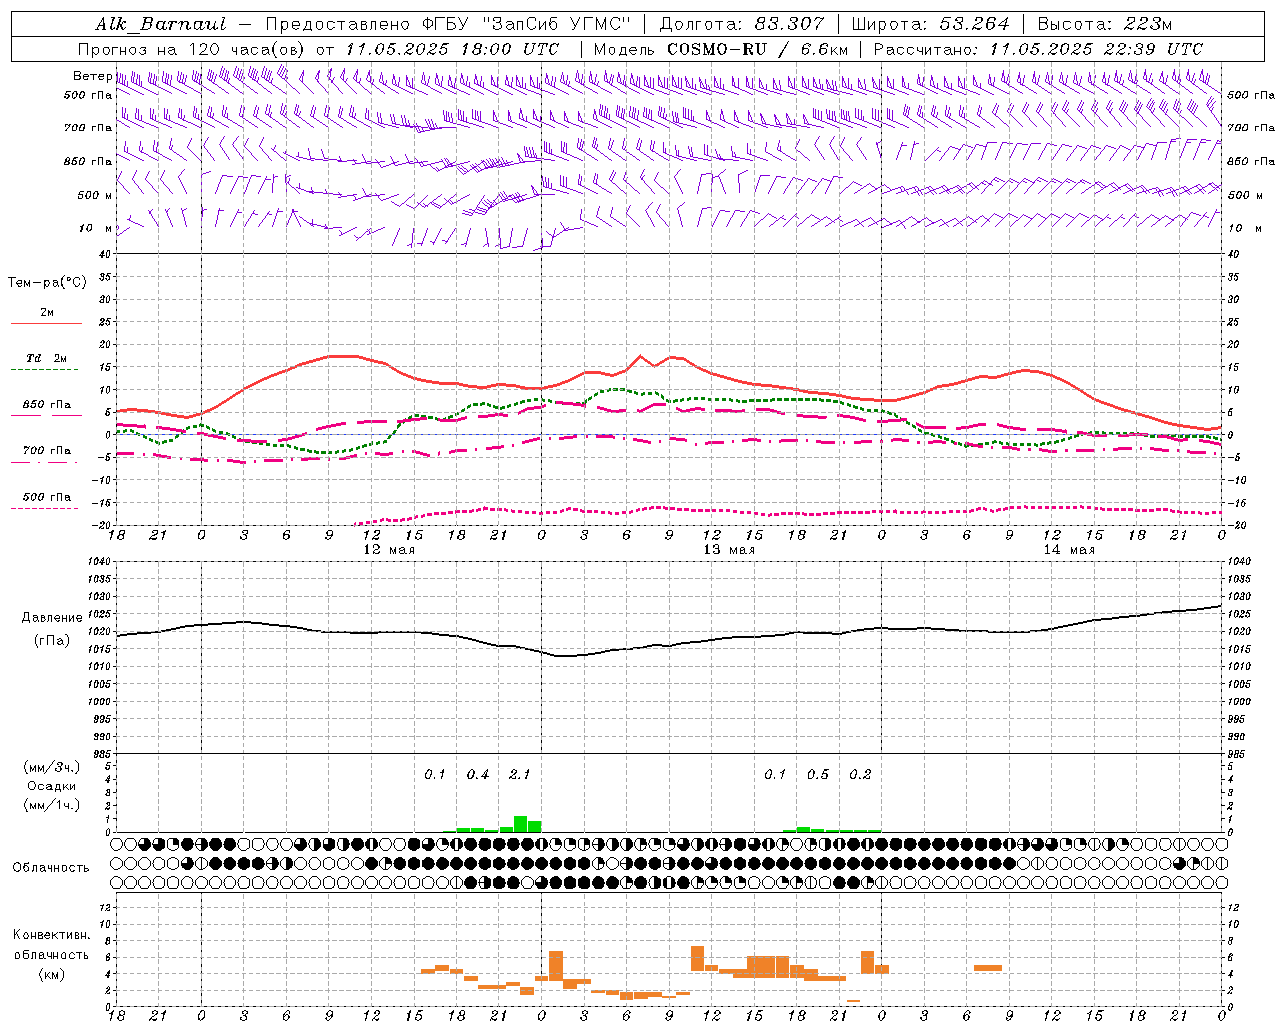Click the 'Облачность' cloud cover label
Viewport: 1280px width, 1024px height.
click(51, 868)
